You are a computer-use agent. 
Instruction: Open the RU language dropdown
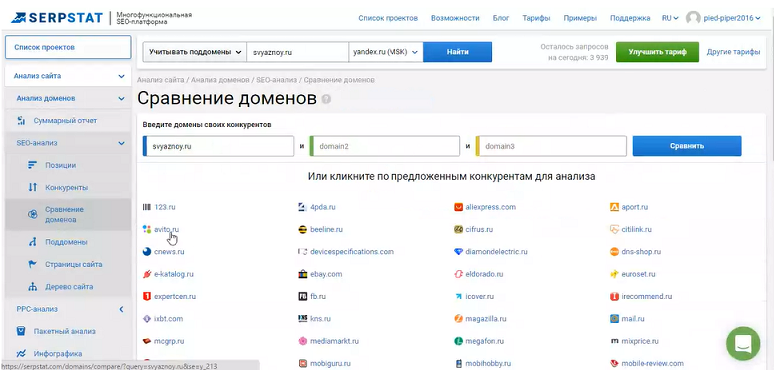click(670, 18)
